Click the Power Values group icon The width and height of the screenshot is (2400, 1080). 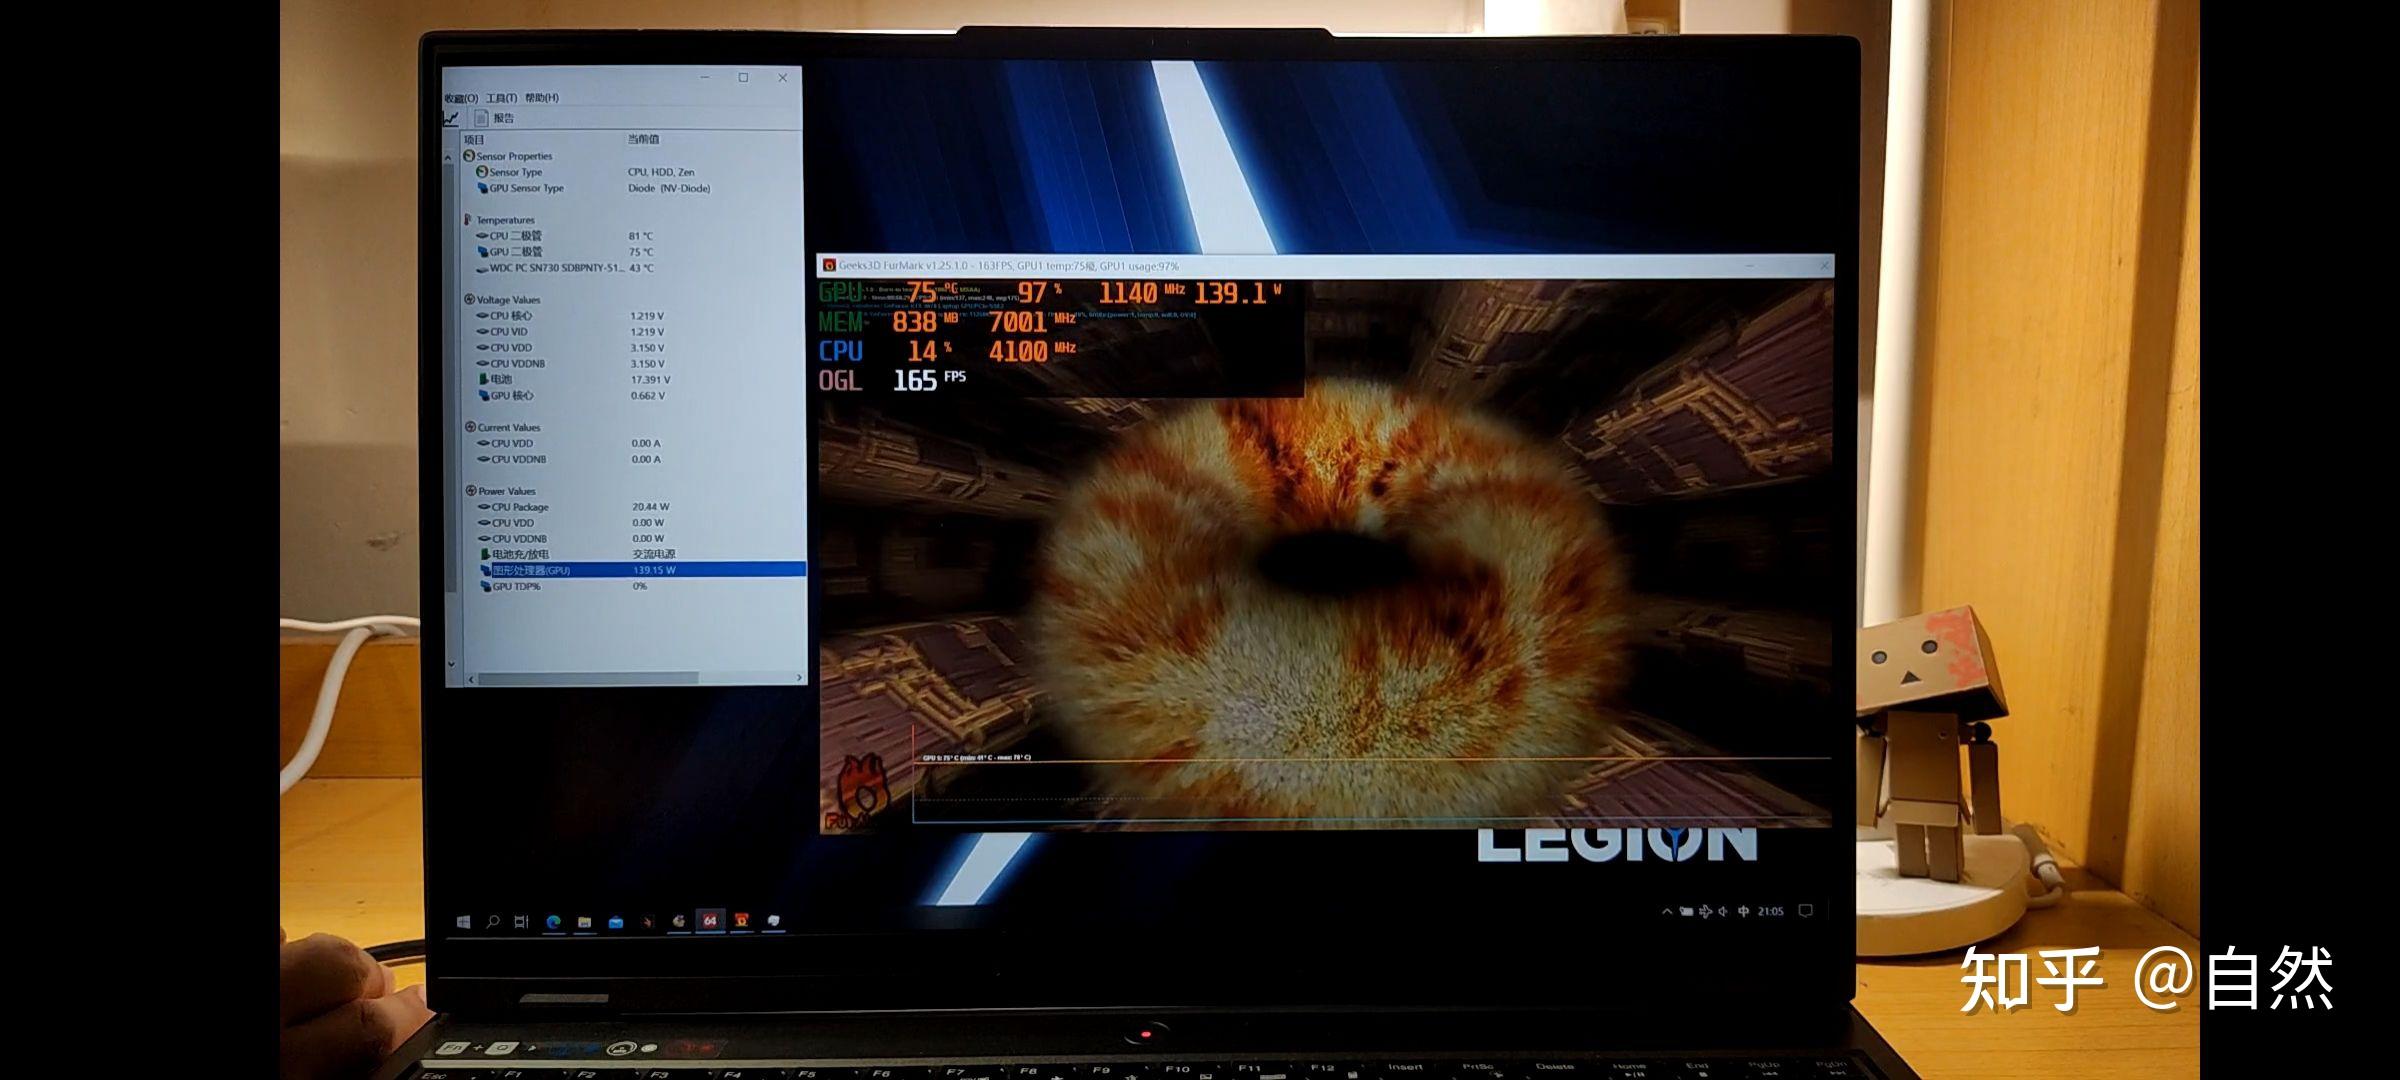click(471, 490)
